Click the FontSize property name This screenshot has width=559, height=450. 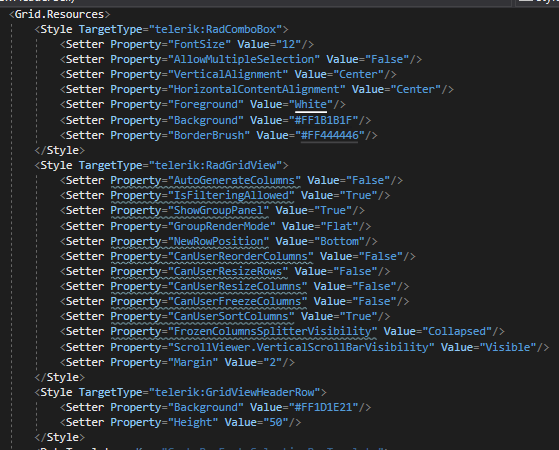tap(199, 44)
